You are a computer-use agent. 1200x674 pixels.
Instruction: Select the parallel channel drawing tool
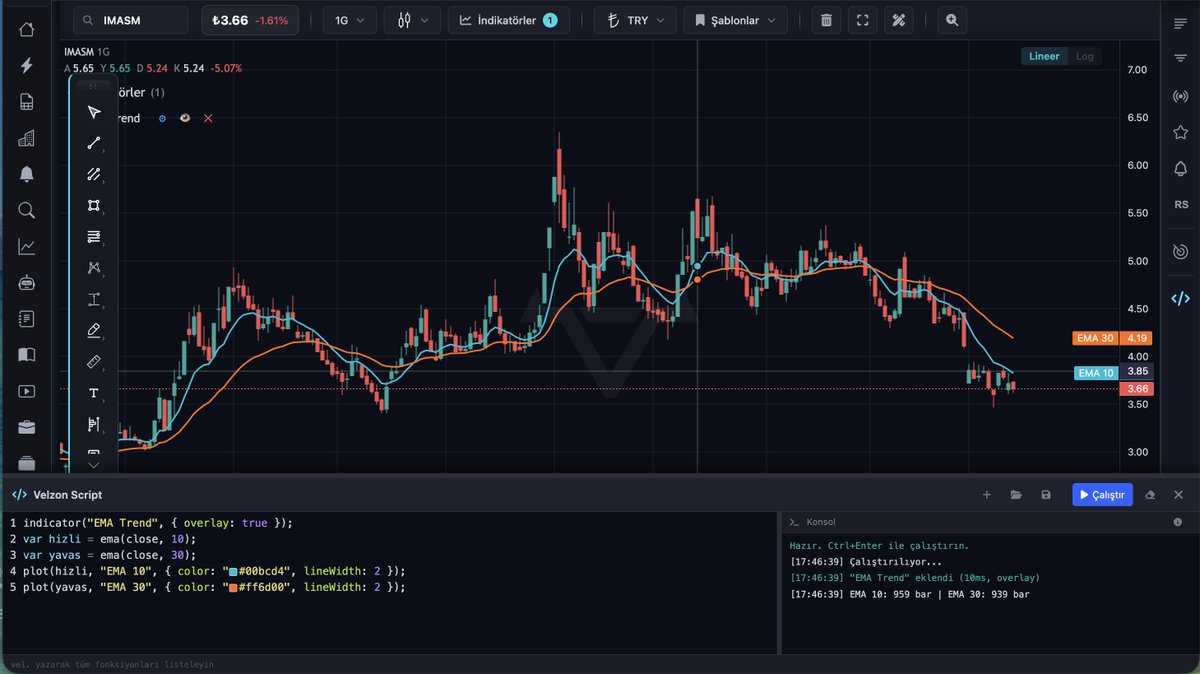pos(94,174)
